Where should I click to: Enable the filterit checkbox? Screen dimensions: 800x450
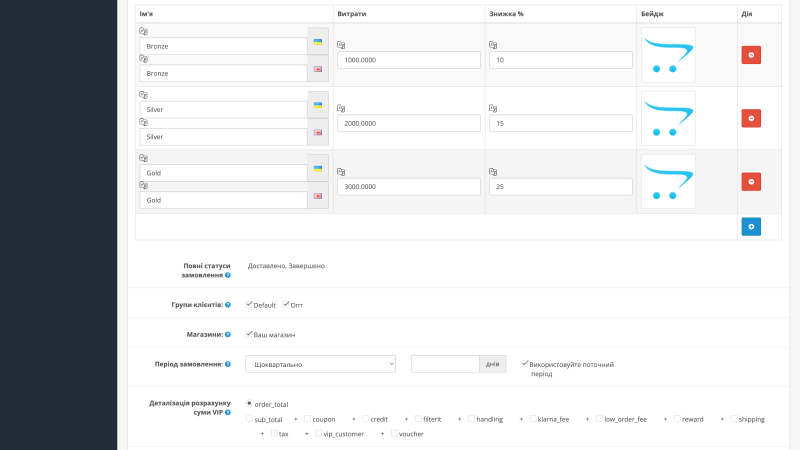pos(418,418)
